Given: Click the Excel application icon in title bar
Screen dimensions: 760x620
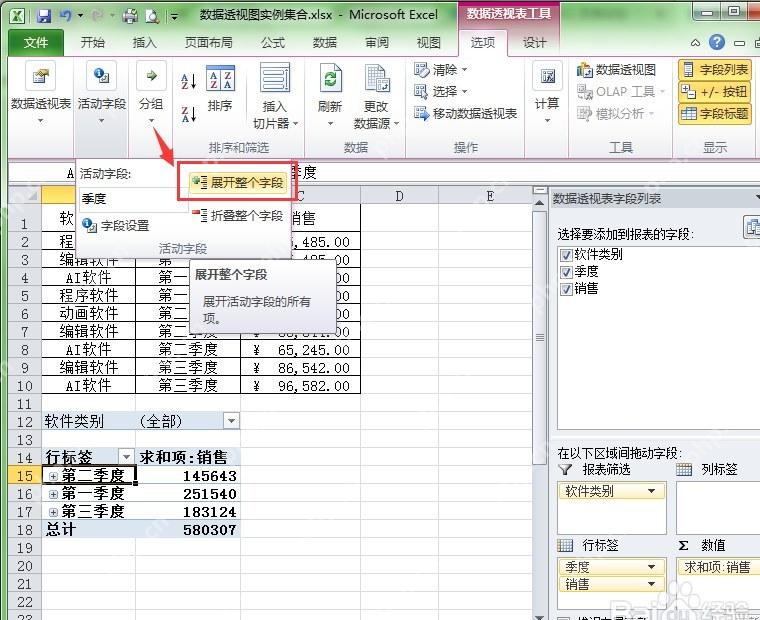Looking at the screenshot, I should [x=17, y=16].
